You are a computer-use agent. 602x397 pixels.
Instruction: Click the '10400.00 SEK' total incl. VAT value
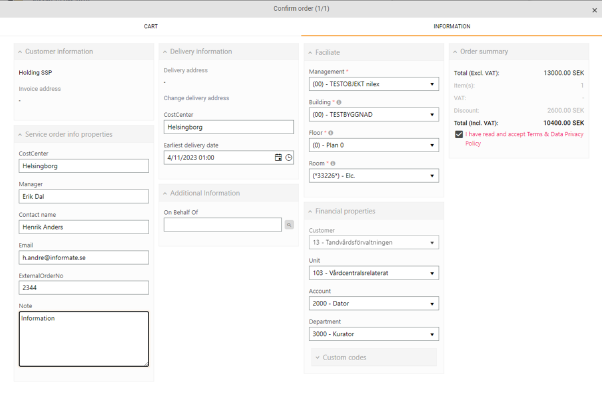tap(564, 123)
